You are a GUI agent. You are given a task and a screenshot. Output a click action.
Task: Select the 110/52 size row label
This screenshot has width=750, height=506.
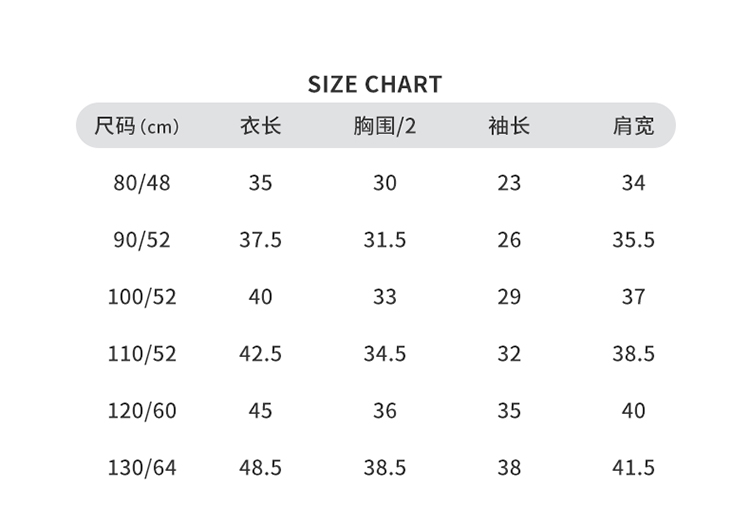[142, 354]
